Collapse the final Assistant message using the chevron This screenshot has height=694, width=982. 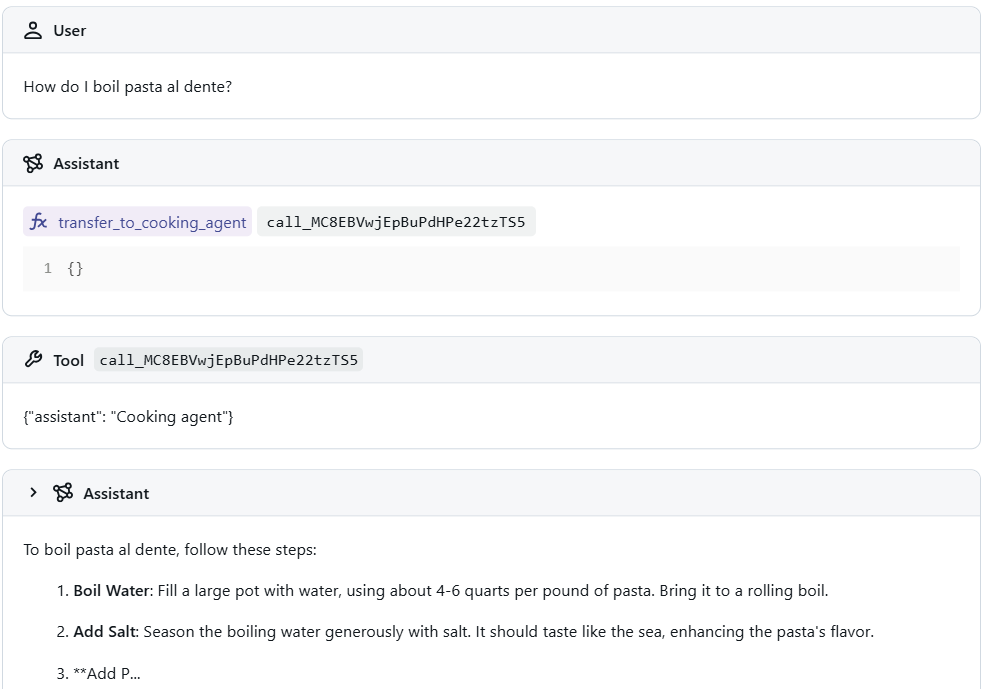pyautogui.click(x=33, y=493)
